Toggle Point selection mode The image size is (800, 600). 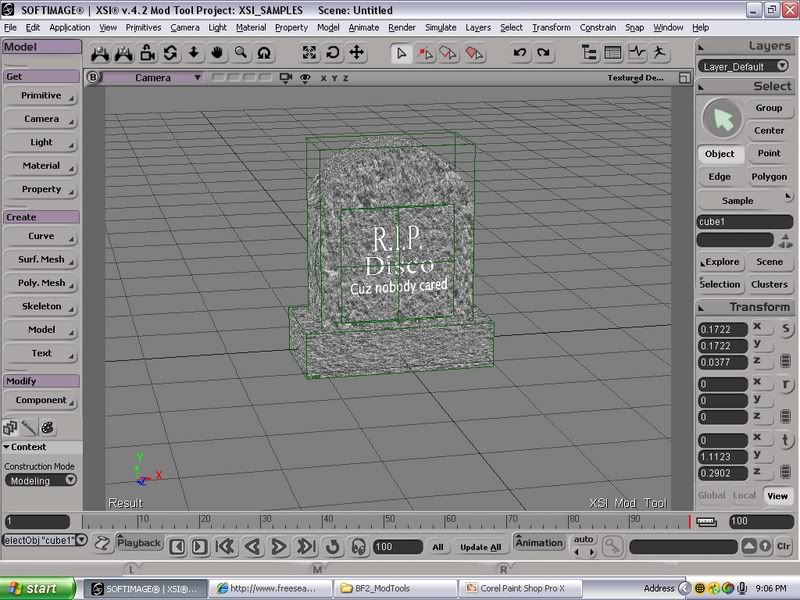[x=769, y=153]
